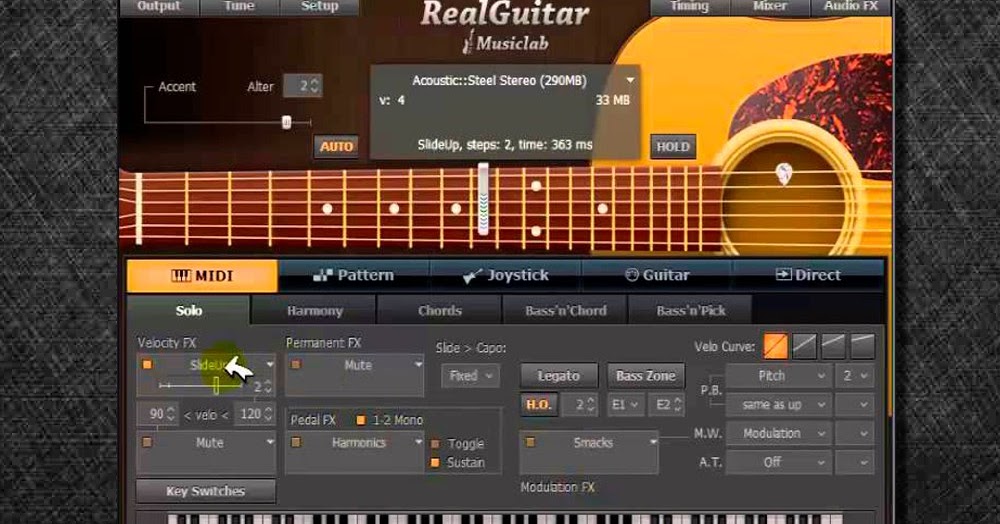Select the third Velo Curve icon

click(x=834, y=346)
